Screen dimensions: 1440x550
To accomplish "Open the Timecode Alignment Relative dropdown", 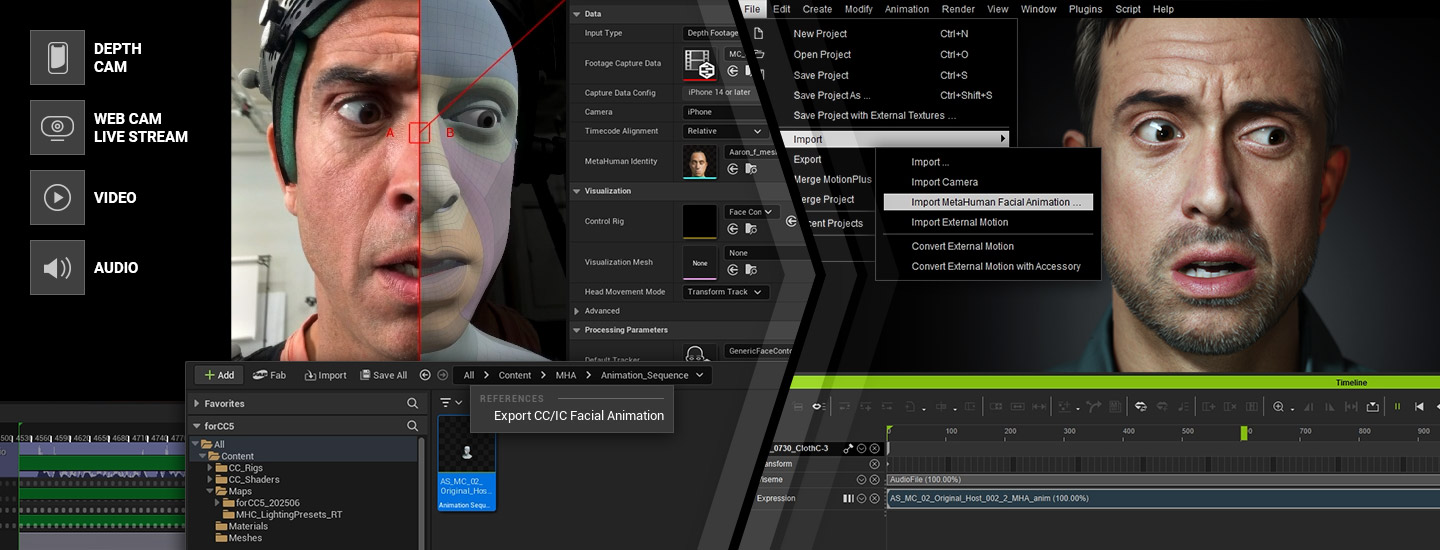I will pyautogui.click(x=725, y=131).
